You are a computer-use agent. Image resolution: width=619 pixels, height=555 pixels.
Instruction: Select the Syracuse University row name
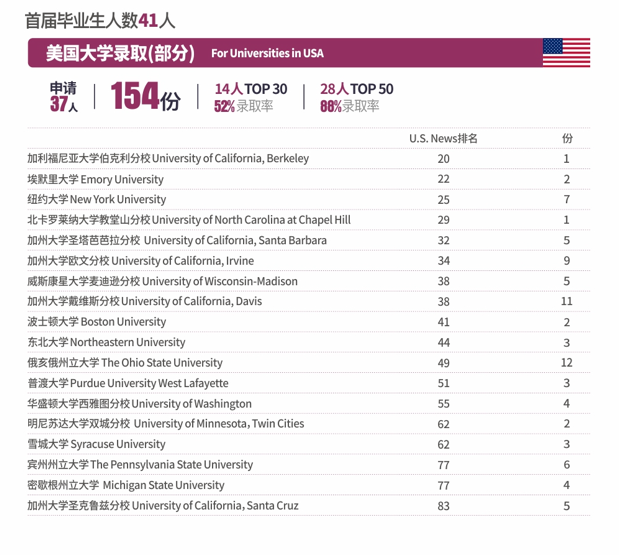96,444
